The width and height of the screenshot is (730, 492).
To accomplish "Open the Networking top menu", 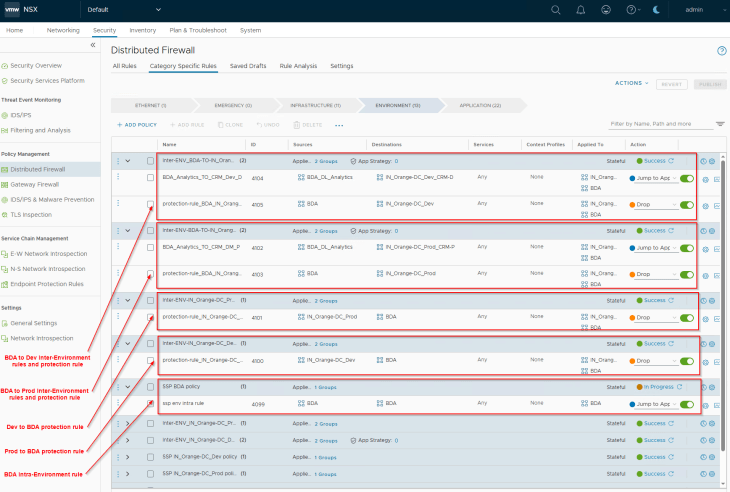I will pos(63,31).
